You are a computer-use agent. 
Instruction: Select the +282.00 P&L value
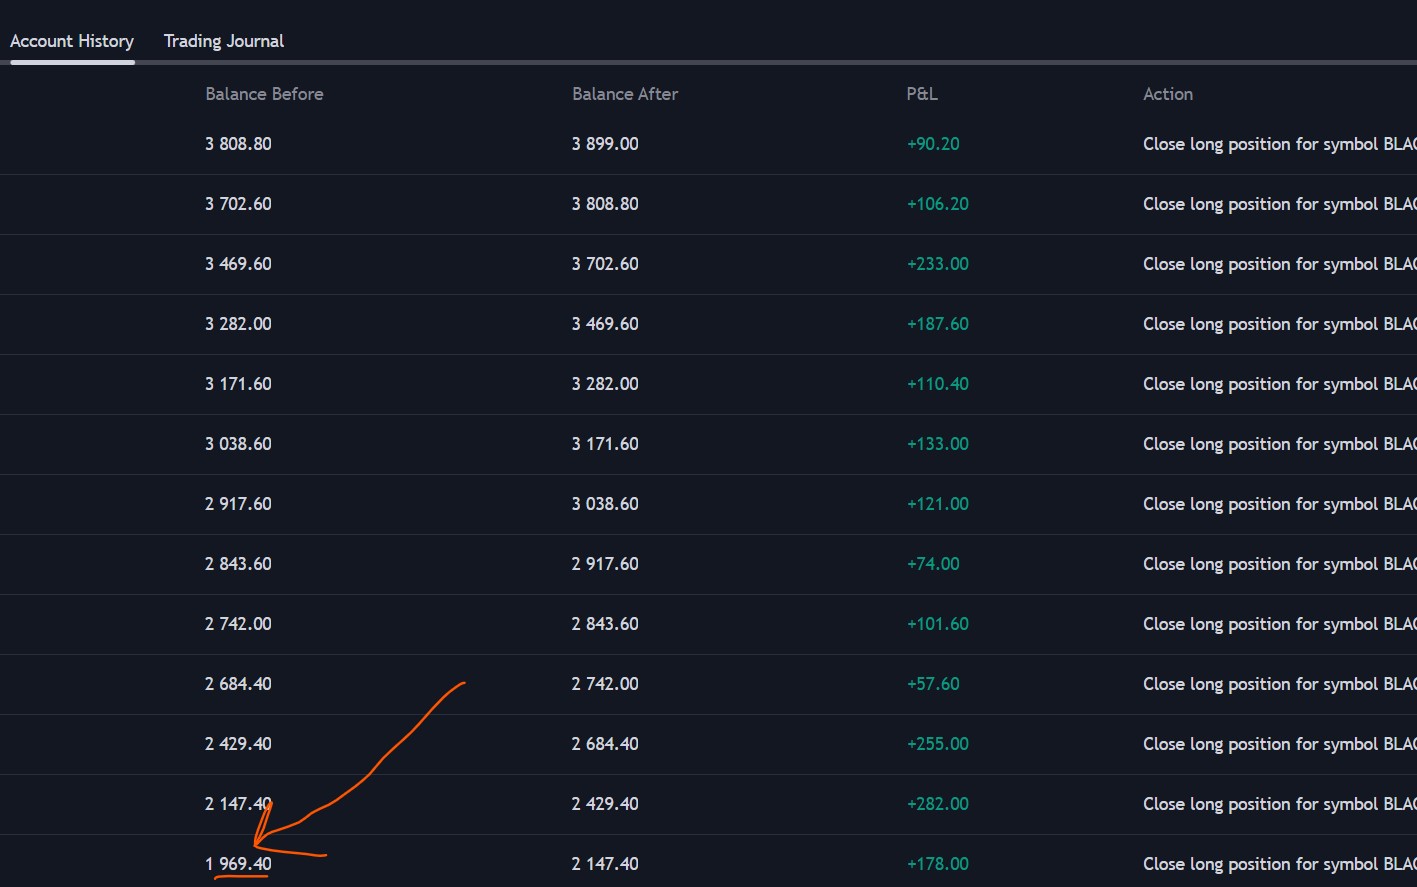(x=938, y=804)
